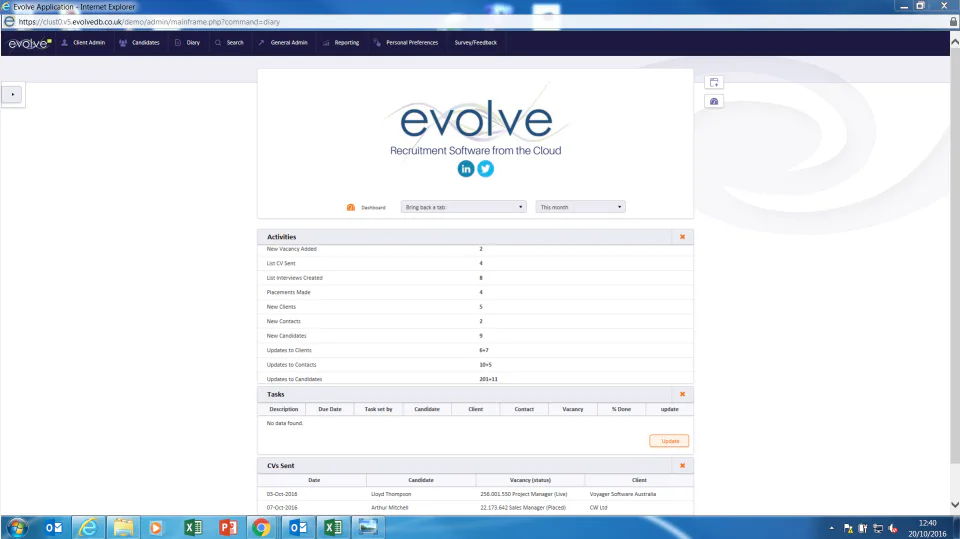
Task: Open the Search menu
Action: (229, 43)
